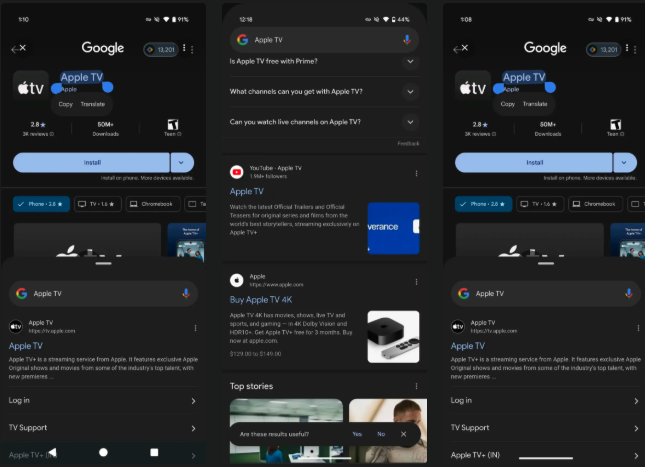Open Apple TV YouTube result link

coord(247,191)
